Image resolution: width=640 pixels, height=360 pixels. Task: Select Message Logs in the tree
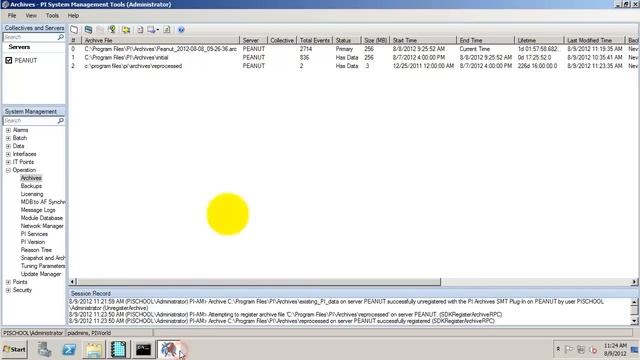(38, 210)
